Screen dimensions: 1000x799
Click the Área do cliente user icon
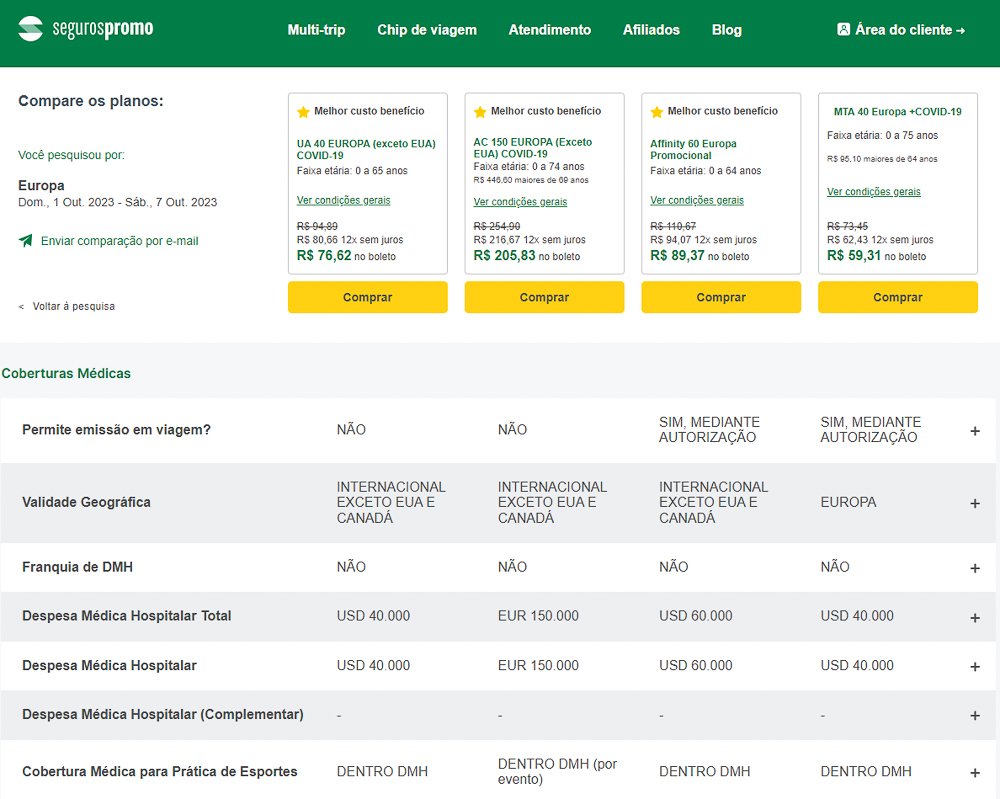[x=843, y=30]
